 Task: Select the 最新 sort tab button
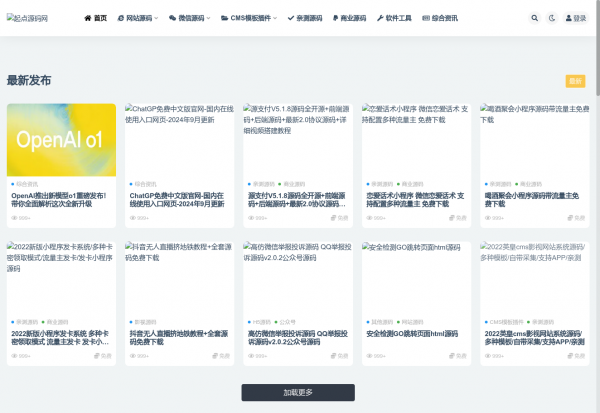point(576,81)
